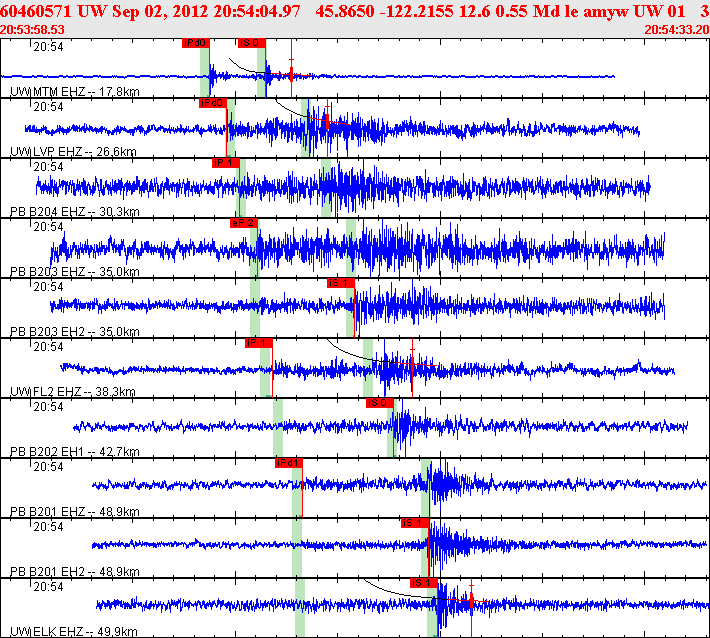Screen dimensions: 710x638
Task: Click the latitude value 45.8650
Action: pyautogui.click(x=345, y=11)
